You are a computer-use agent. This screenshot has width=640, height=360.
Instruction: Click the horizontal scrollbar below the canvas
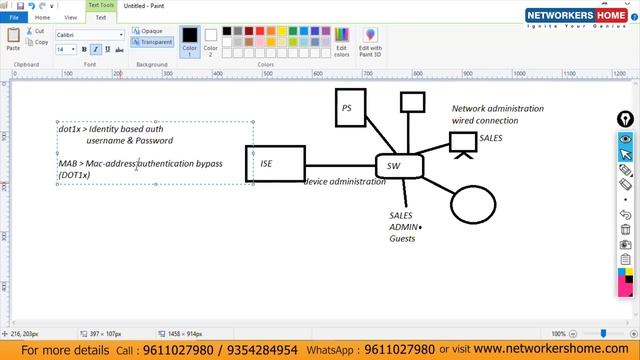pyautogui.click(x=321, y=322)
